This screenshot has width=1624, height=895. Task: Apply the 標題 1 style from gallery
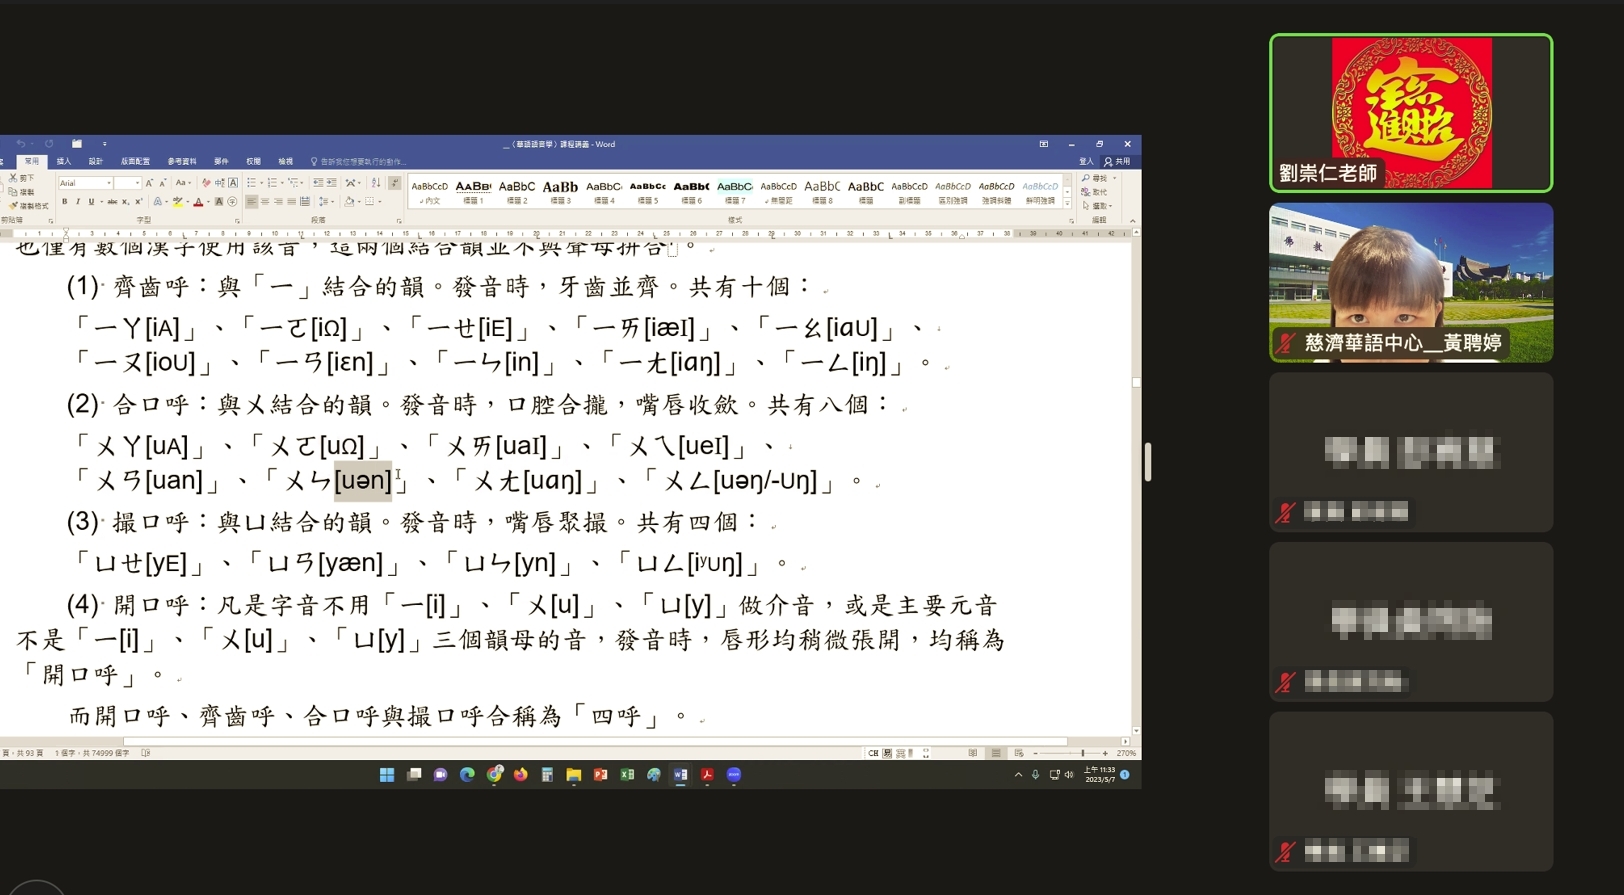[x=473, y=192]
